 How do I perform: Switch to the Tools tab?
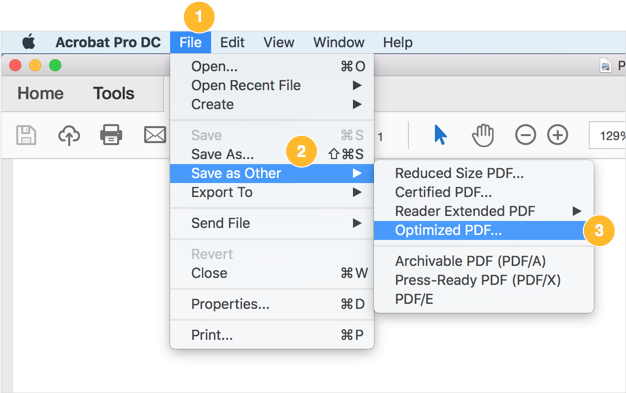(x=114, y=93)
